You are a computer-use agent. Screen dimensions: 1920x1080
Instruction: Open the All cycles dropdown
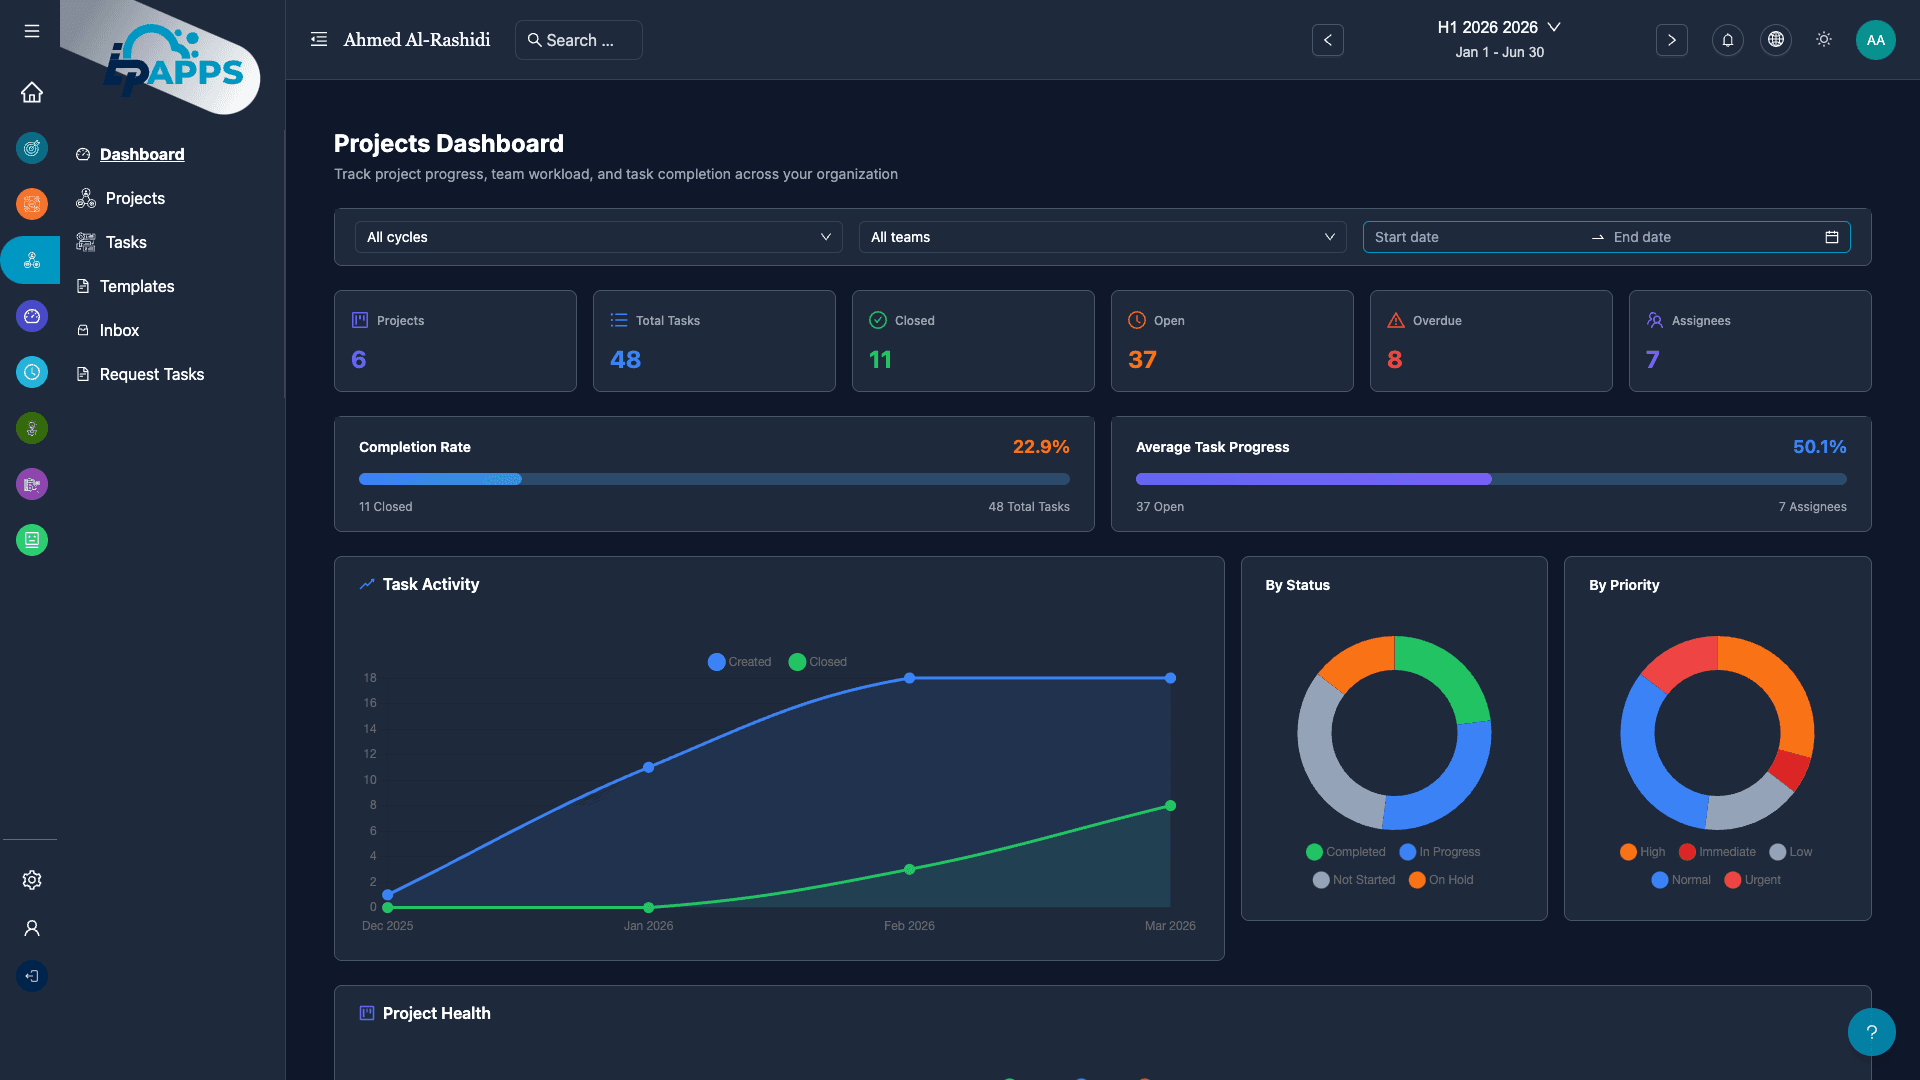pyautogui.click(x=597, y=237)
